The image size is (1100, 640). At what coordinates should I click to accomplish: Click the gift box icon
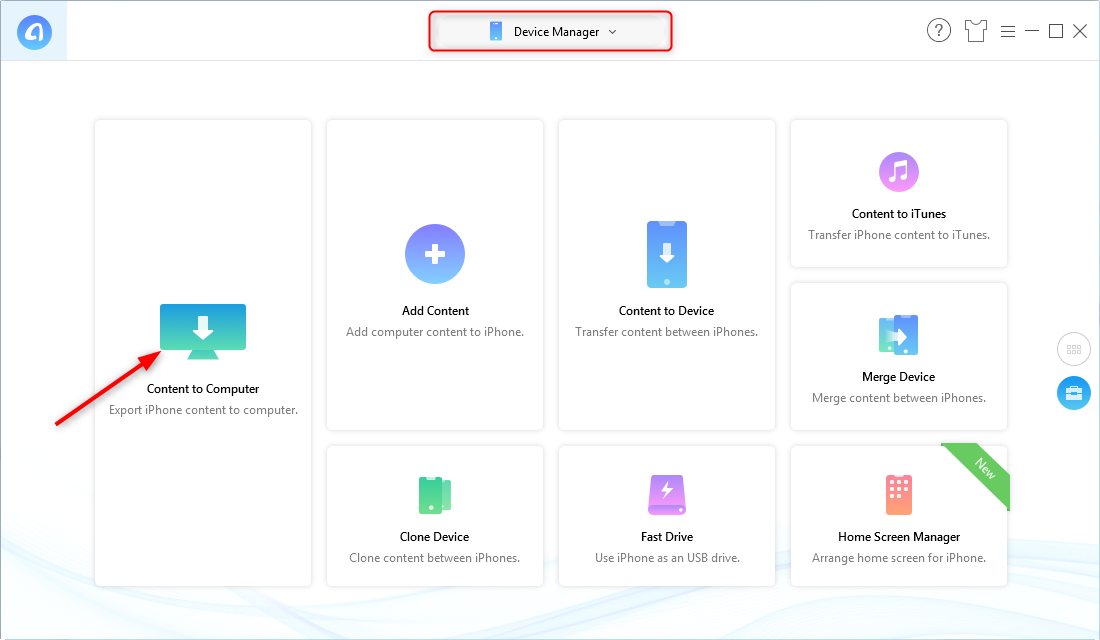pyautogui.click(x=975, y=30)
